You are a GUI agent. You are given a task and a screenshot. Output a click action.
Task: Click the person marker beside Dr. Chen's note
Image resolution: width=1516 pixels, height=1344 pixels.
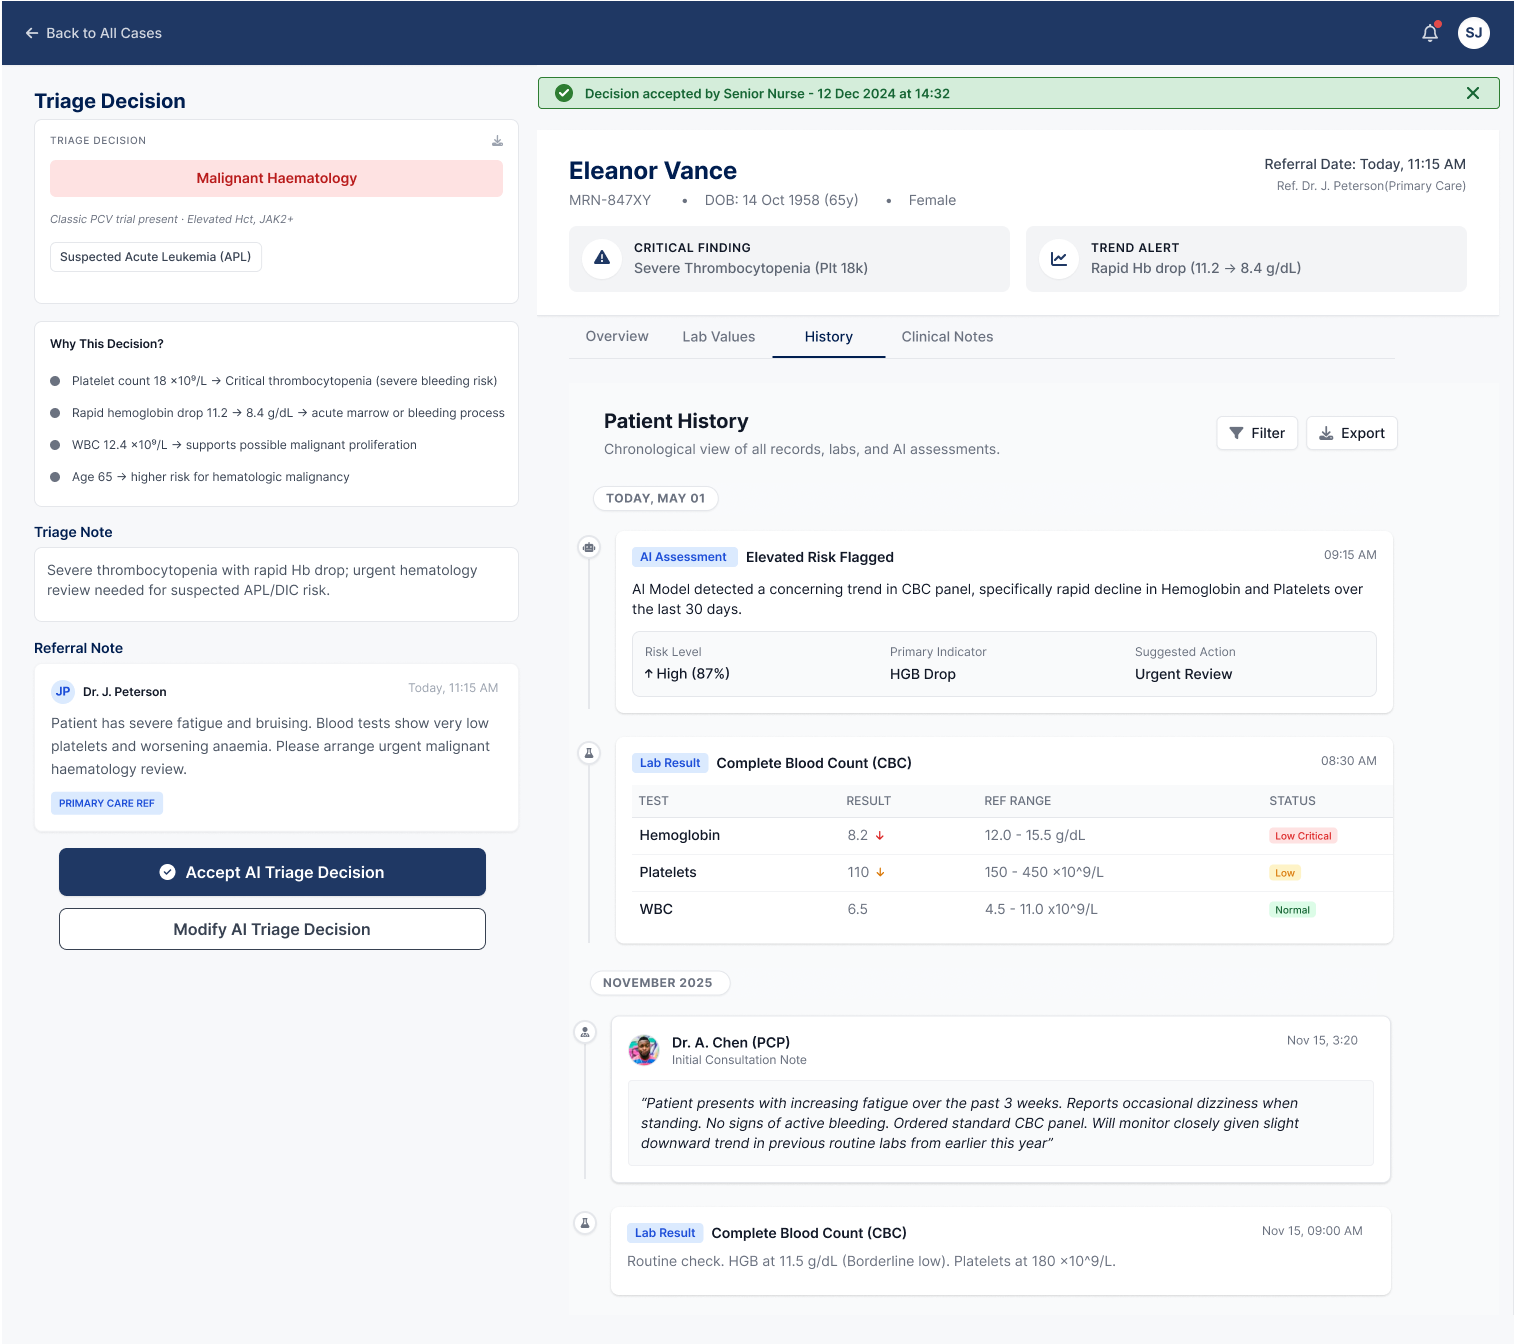click(x=585, y=1032)
